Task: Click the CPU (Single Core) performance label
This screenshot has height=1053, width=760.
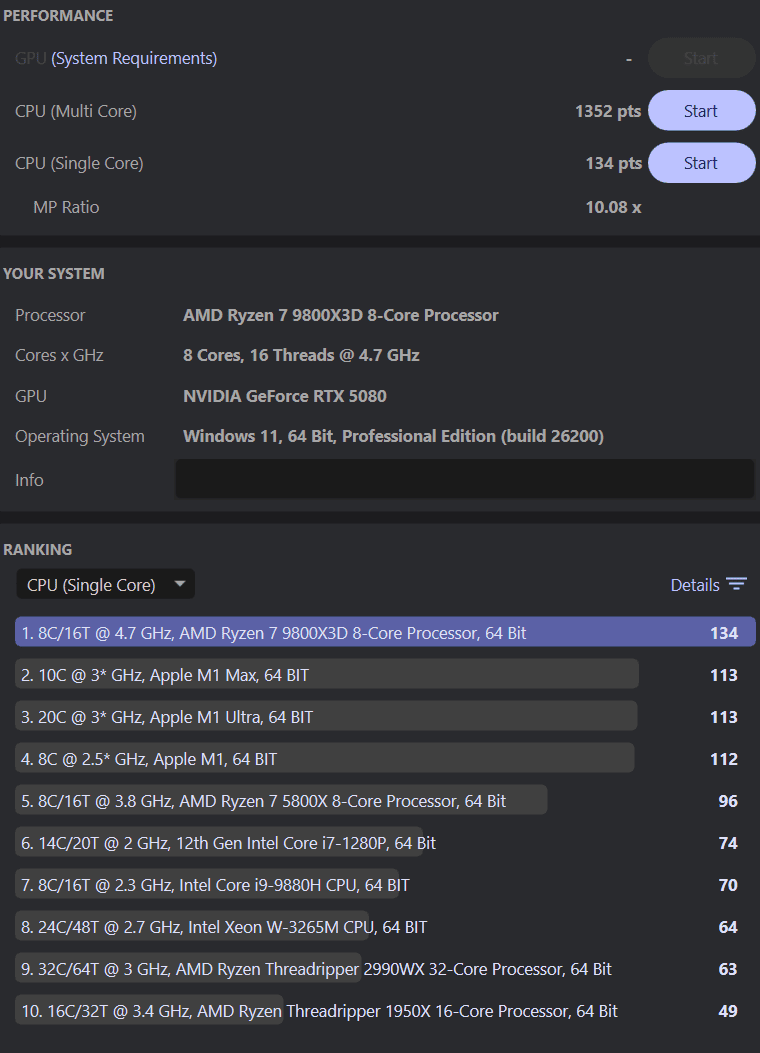Action: [79, 163]
